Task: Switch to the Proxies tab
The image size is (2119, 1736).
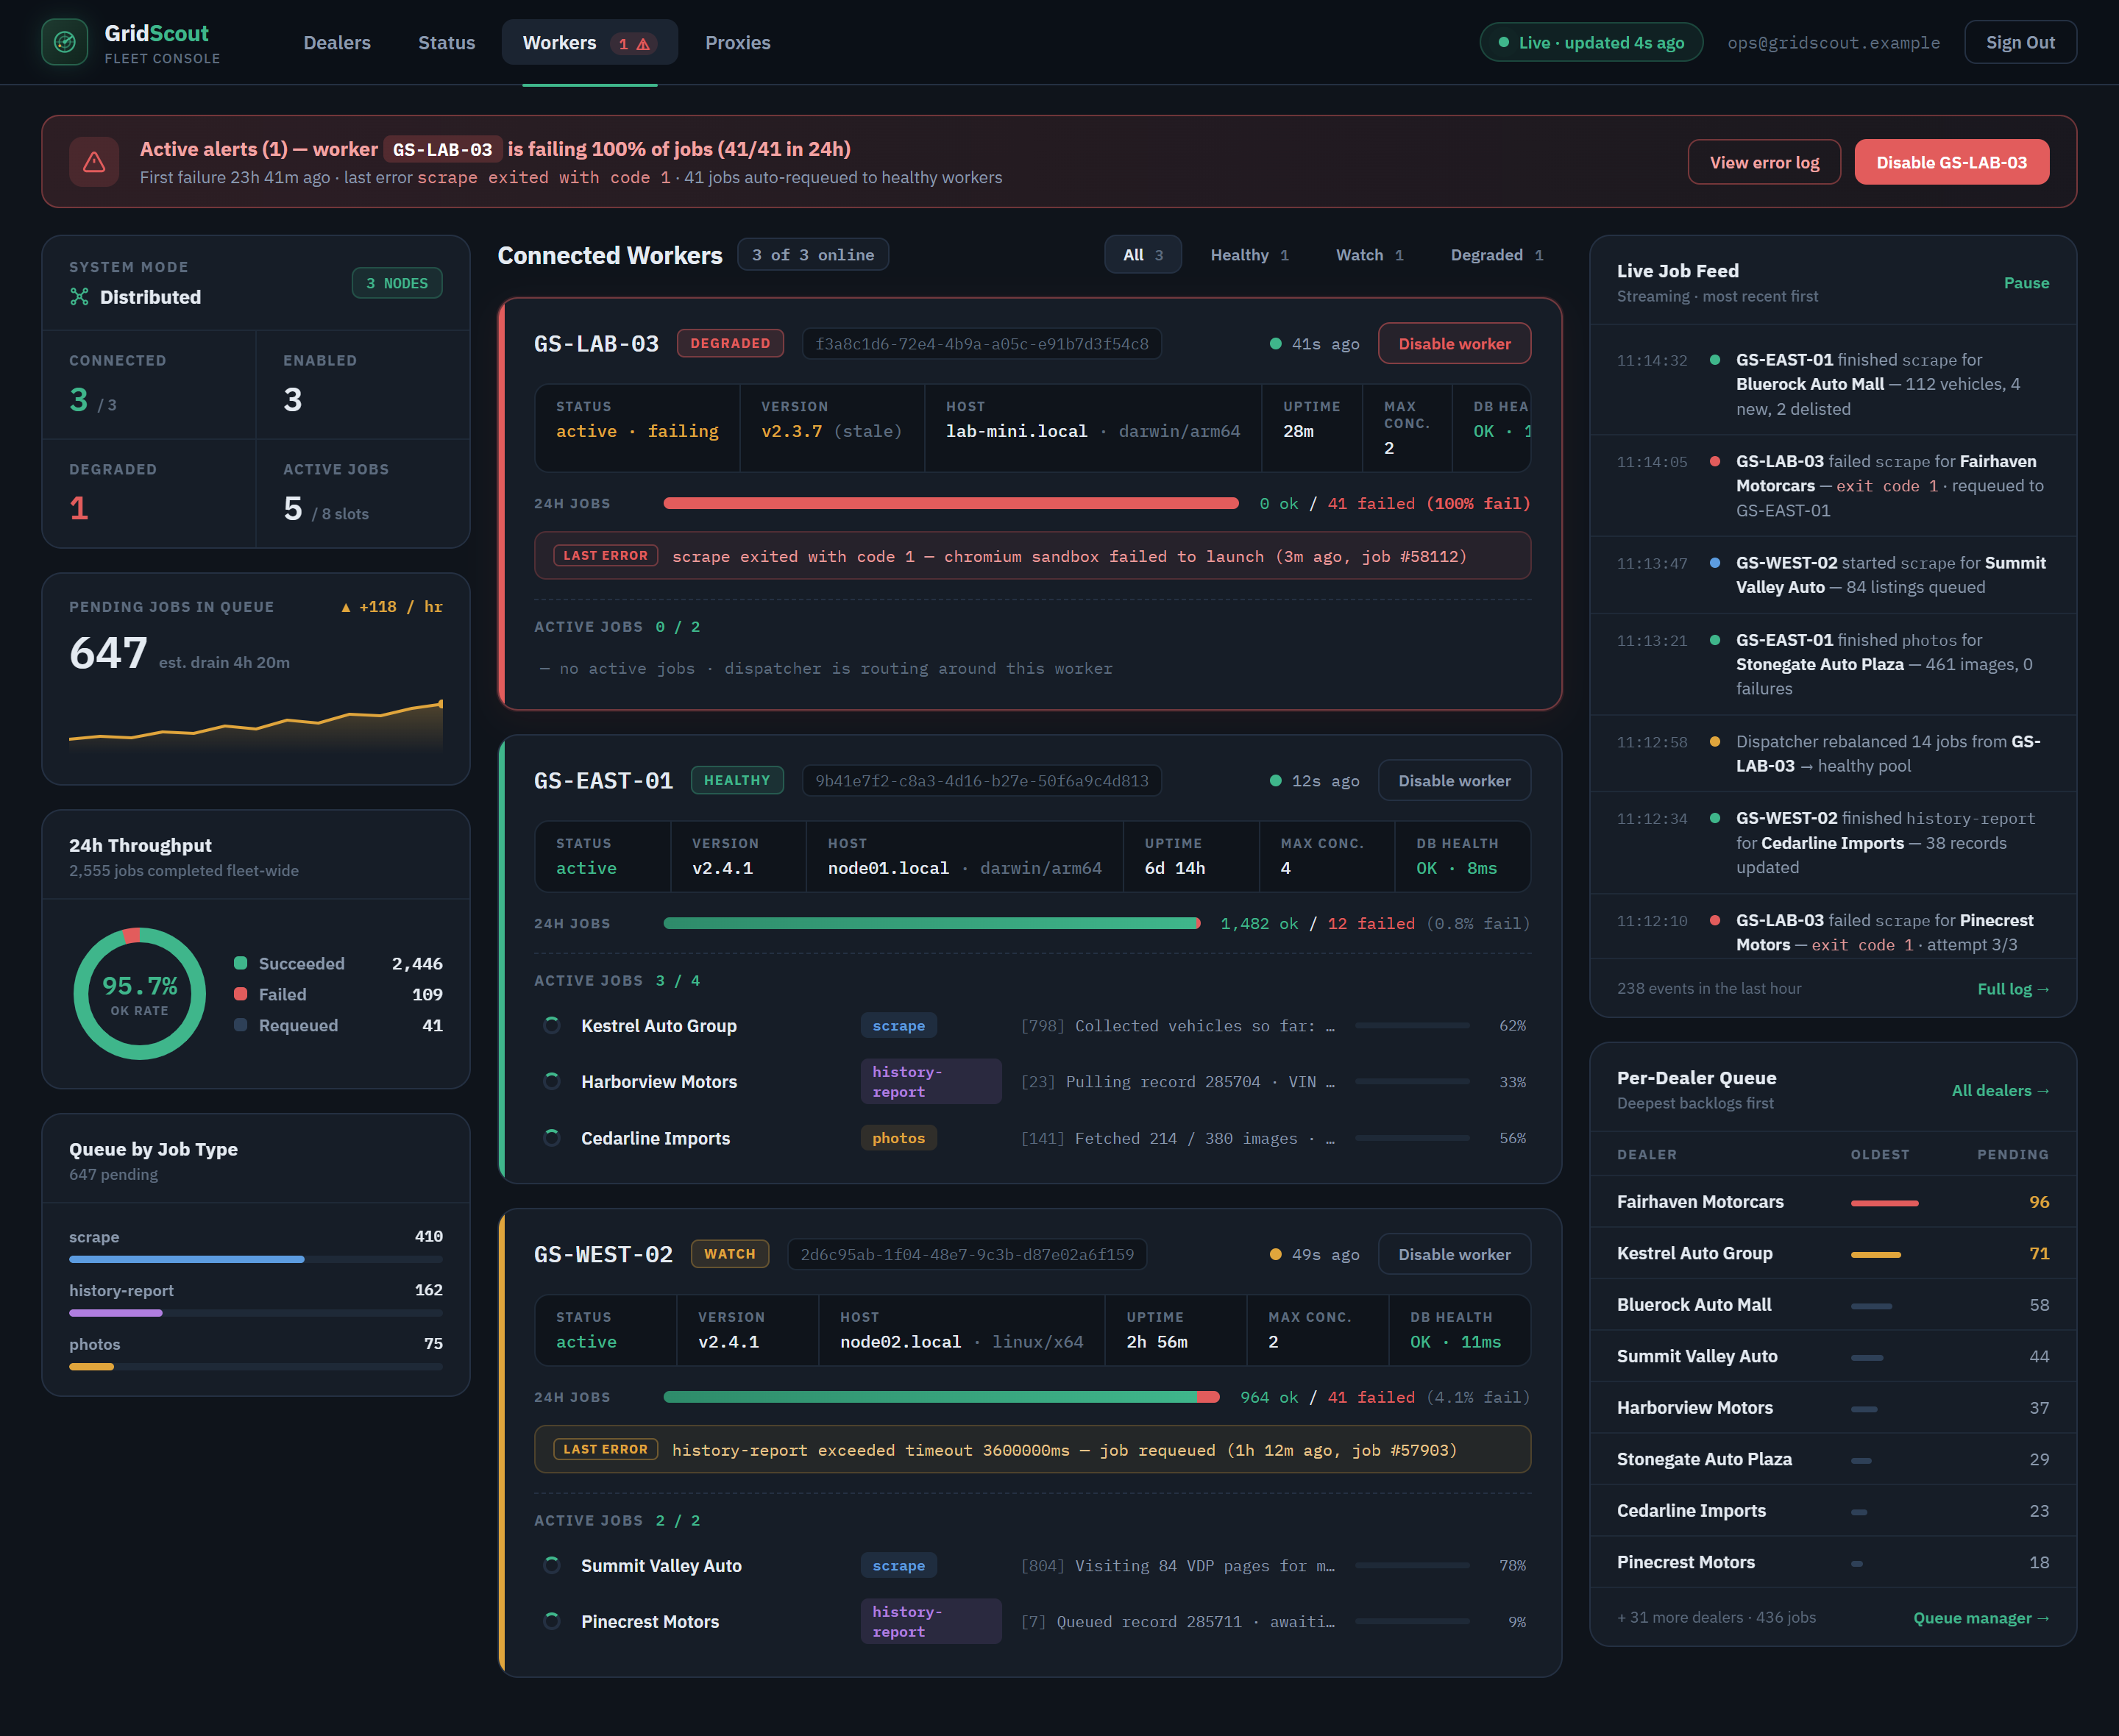Action: (738, 43)
